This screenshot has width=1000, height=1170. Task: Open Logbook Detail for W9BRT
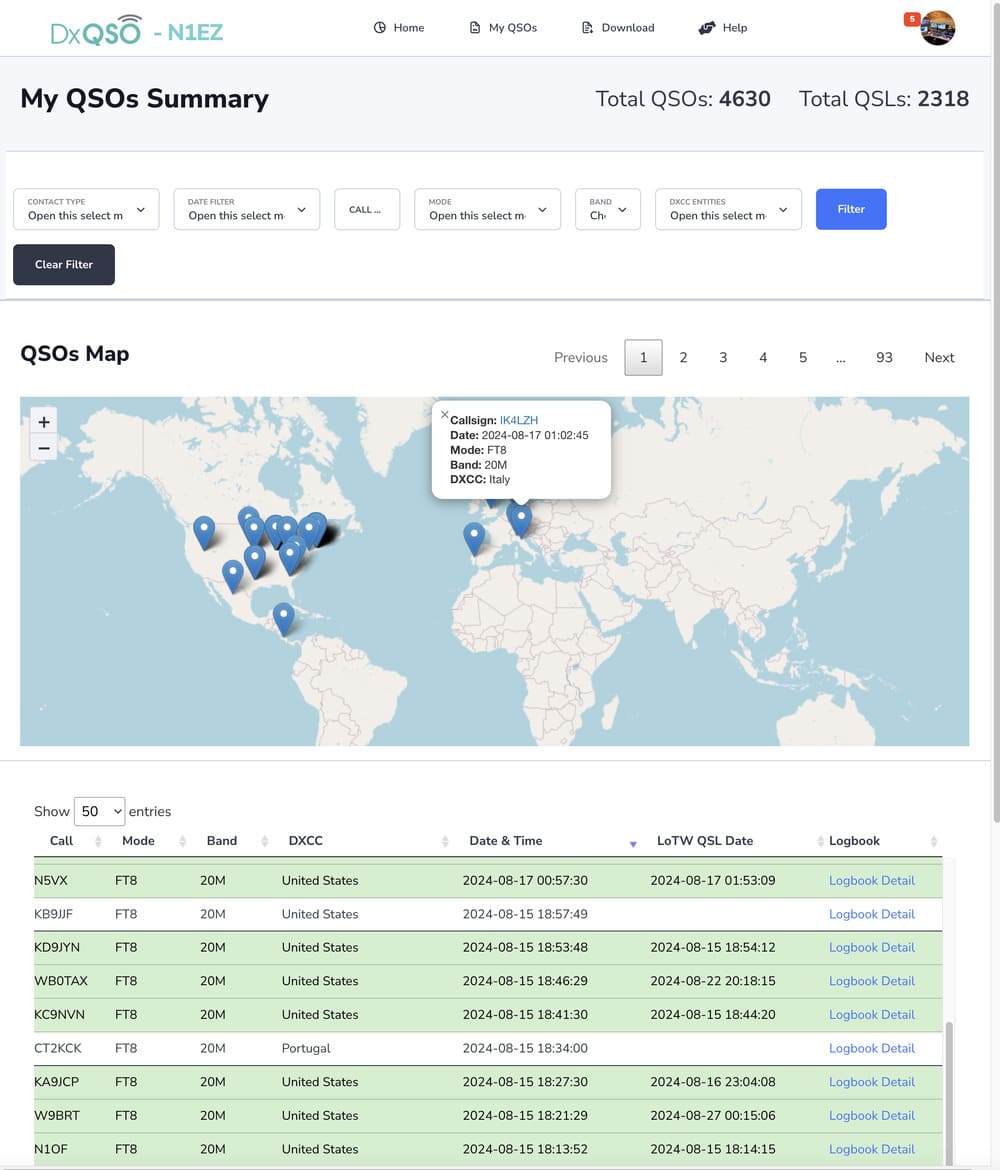[x=872, y=1116]
